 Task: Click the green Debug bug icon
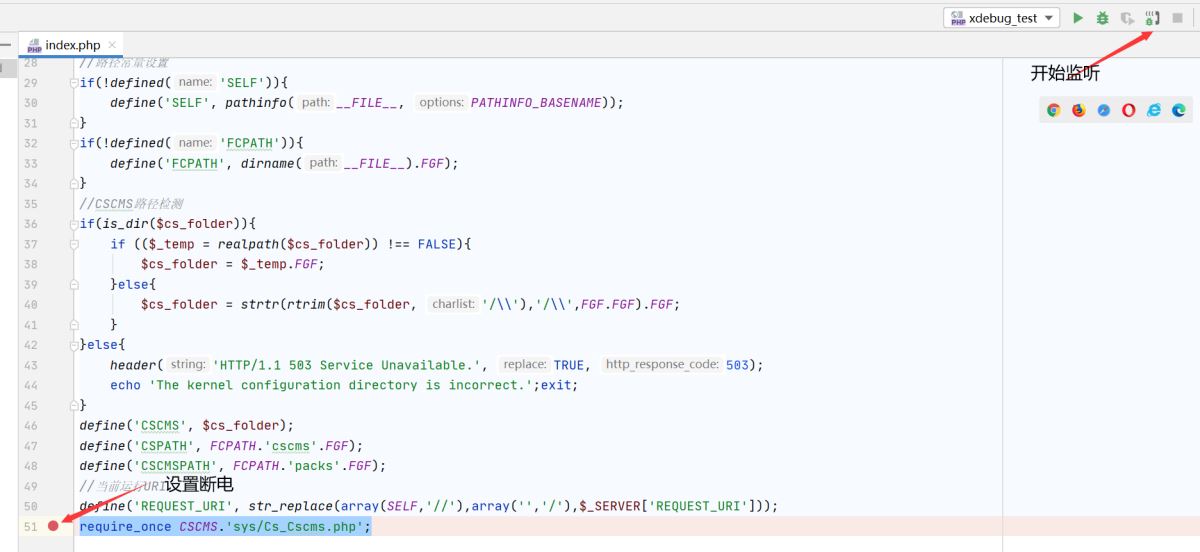click(x=1103, y=18)
